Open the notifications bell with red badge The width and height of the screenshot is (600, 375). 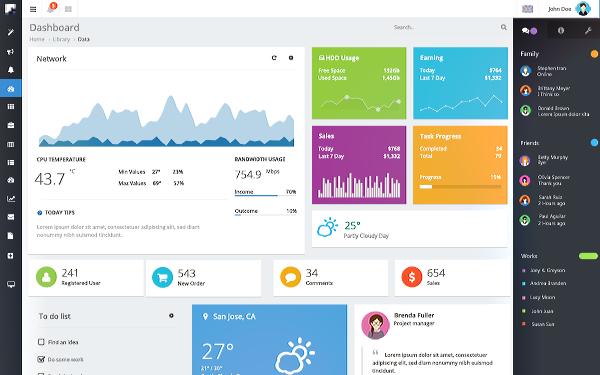coord(51,8)
